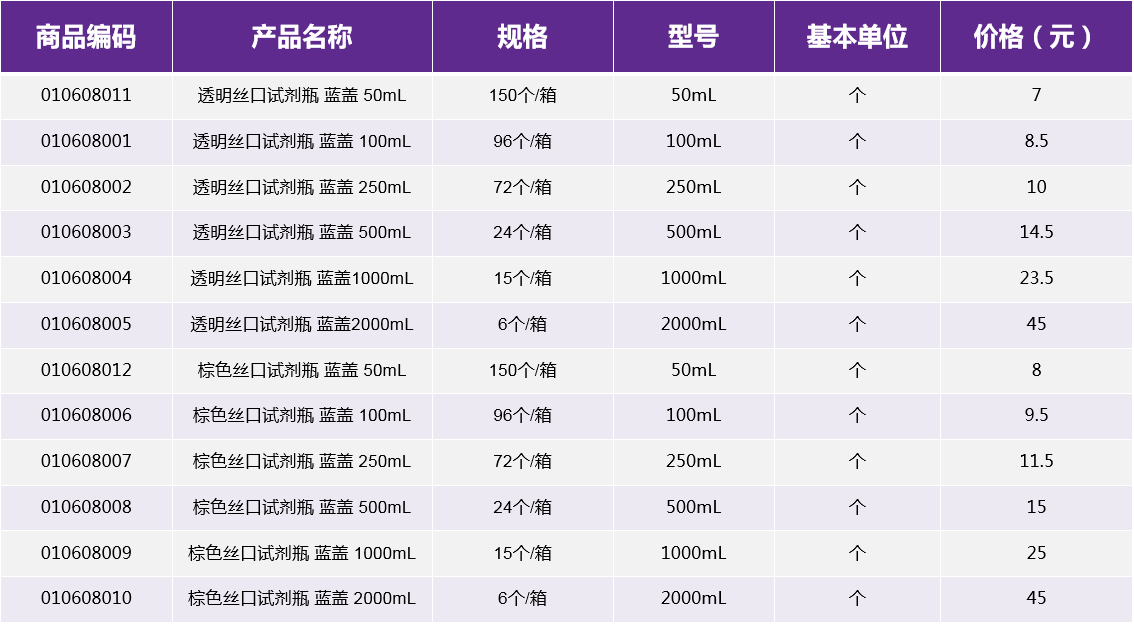Click unit 个 in the 010608010 row

pos(857,598)
